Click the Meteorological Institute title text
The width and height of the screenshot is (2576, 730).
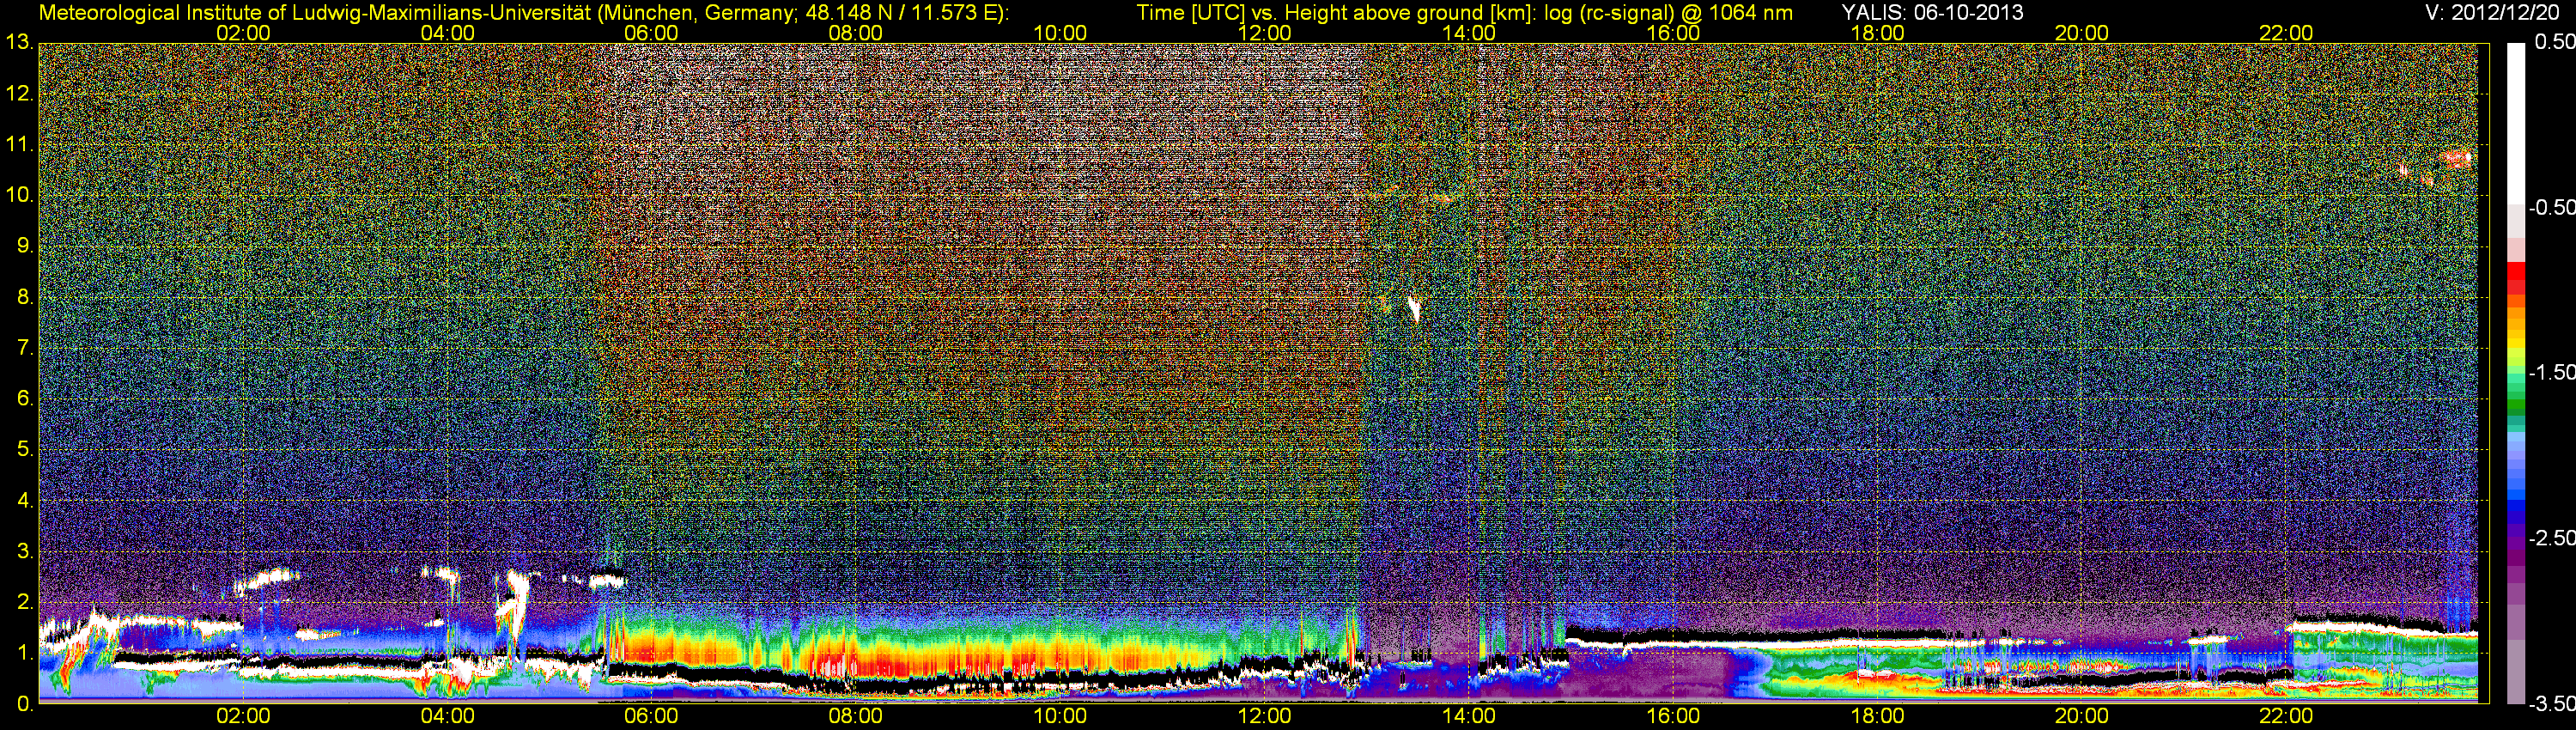[523, 13]
